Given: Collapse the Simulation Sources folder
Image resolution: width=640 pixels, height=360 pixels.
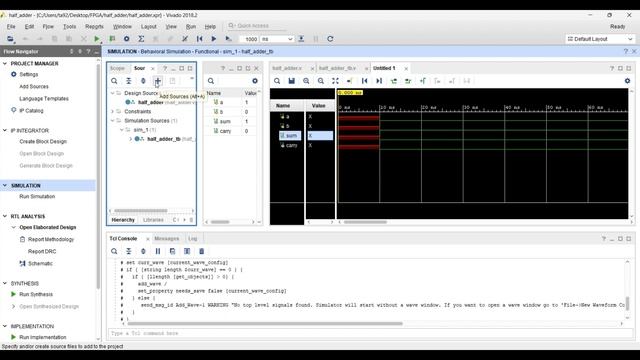Looking at the screenshot, I should pyautogui.click(x=113, y=121).
